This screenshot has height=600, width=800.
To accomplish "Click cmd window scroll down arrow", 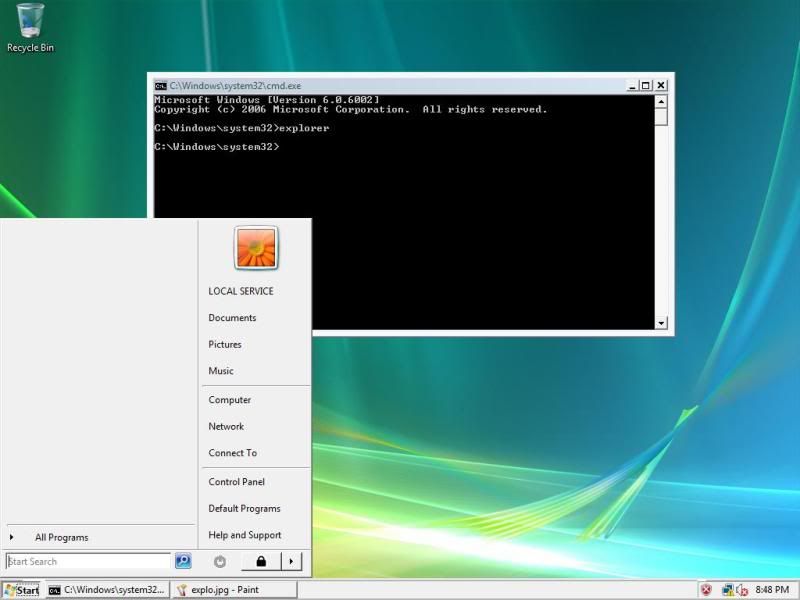I will (661, 323).
